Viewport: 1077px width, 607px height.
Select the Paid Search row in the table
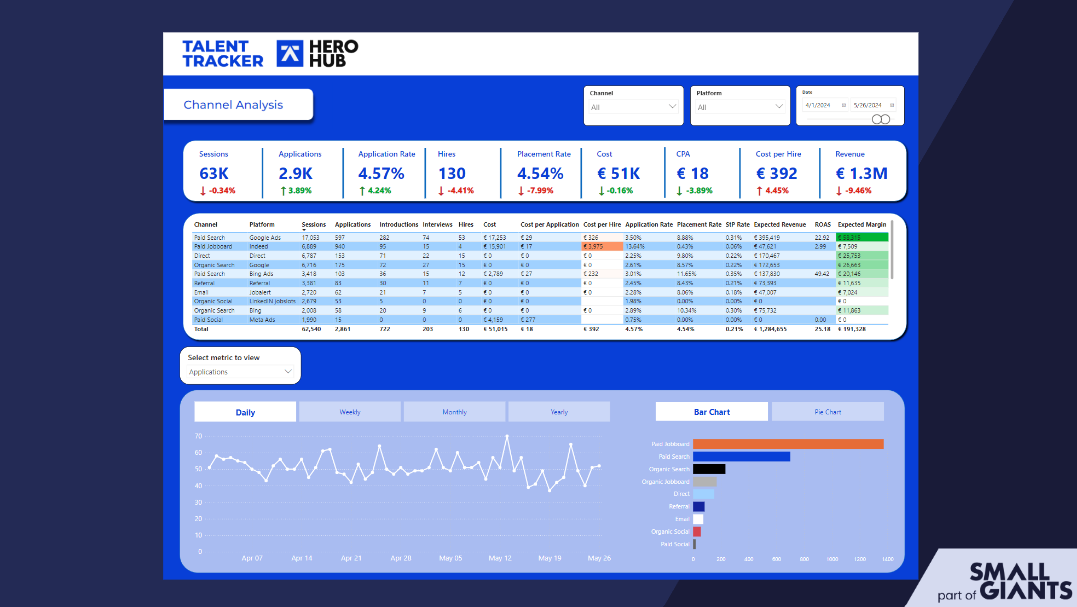(x=210, y=236)
